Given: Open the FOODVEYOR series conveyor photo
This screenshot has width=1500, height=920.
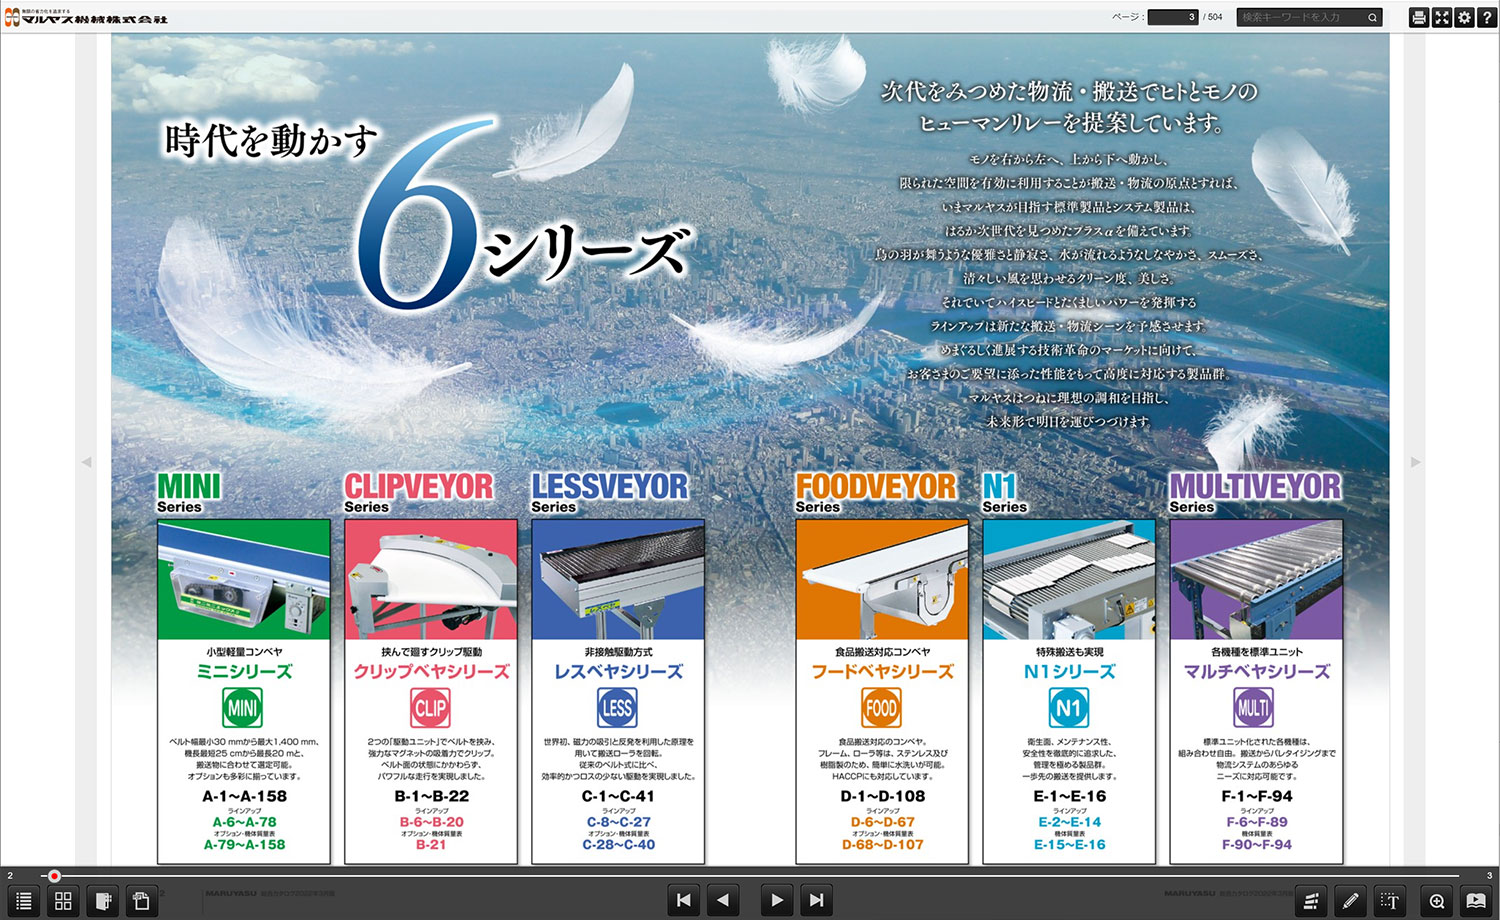Looking at the screenshot, I should (882, 580).
